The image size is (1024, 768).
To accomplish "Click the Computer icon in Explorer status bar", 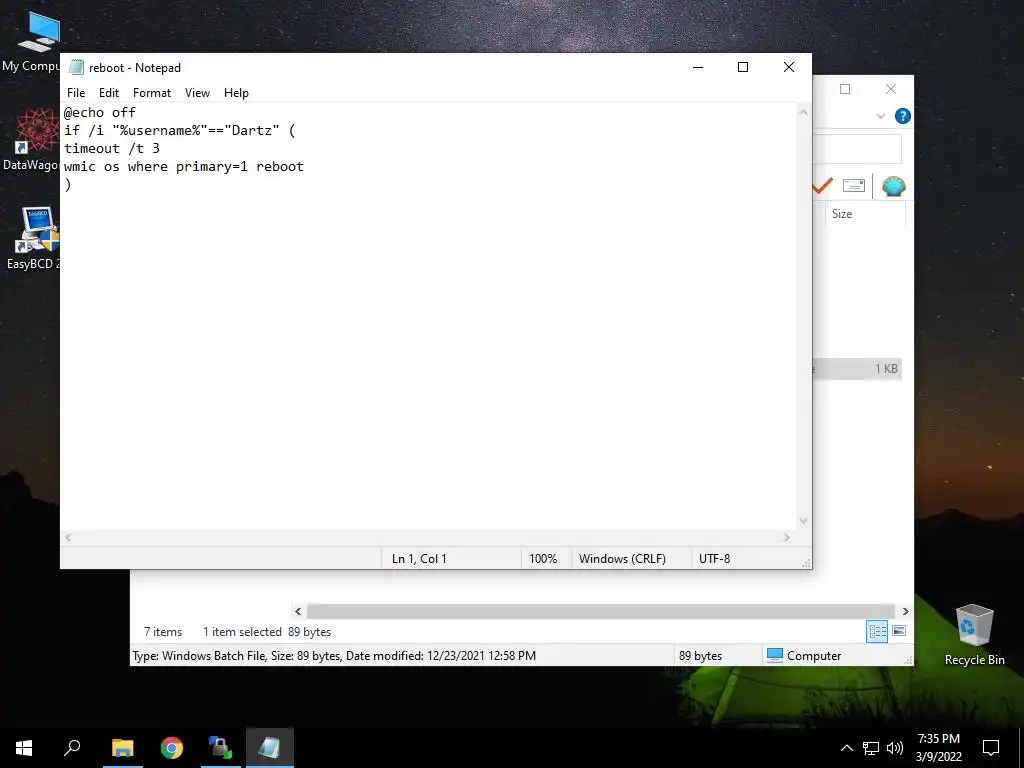I will pyautogui.click(x=775, y=655).
